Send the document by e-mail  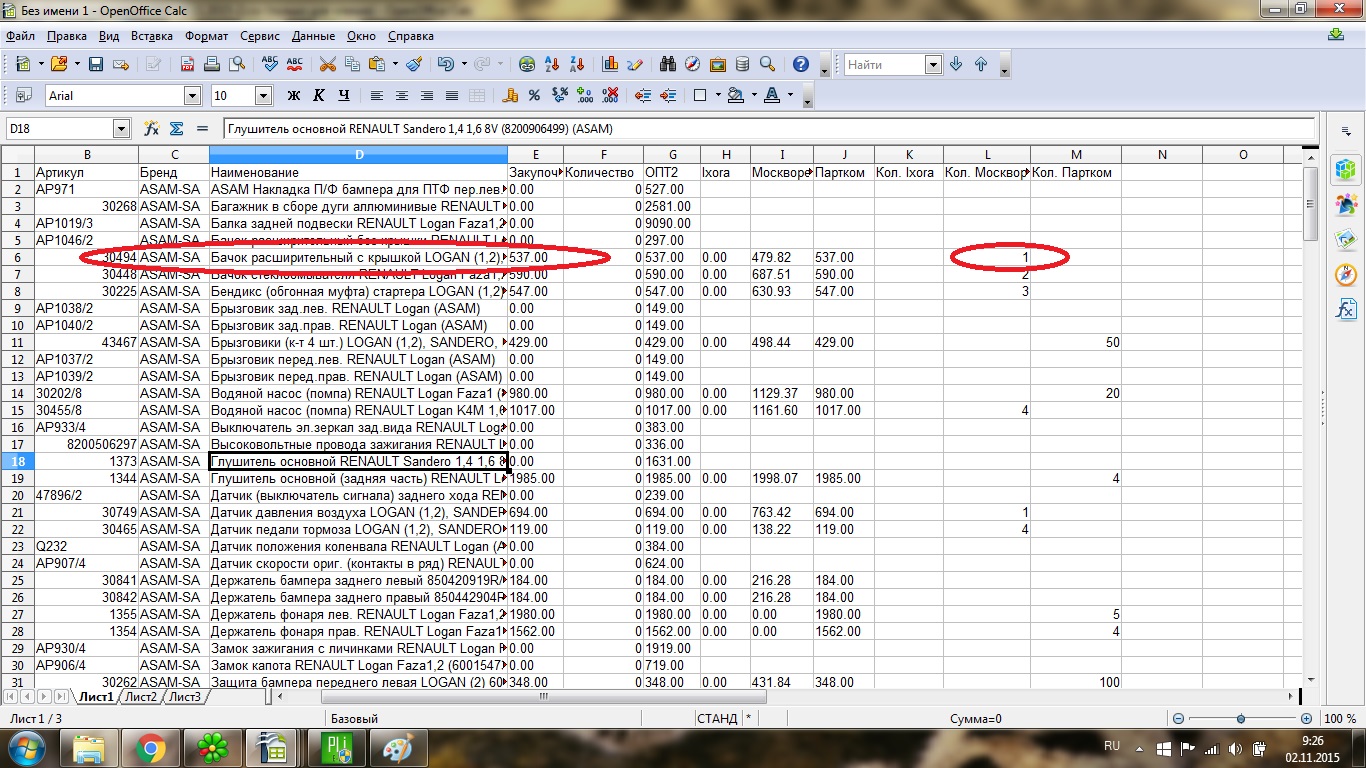click(x=121, y=64)
